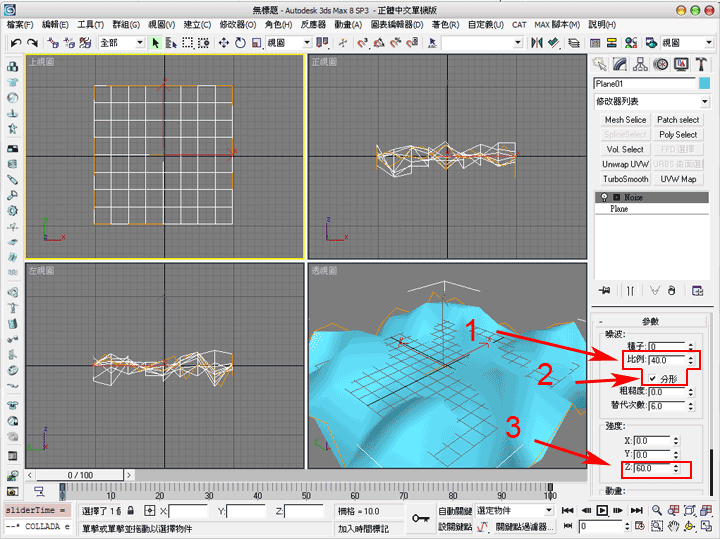The image size is (720, 539).
Task: Go to the start frame
Action: (x=568, y=511)
